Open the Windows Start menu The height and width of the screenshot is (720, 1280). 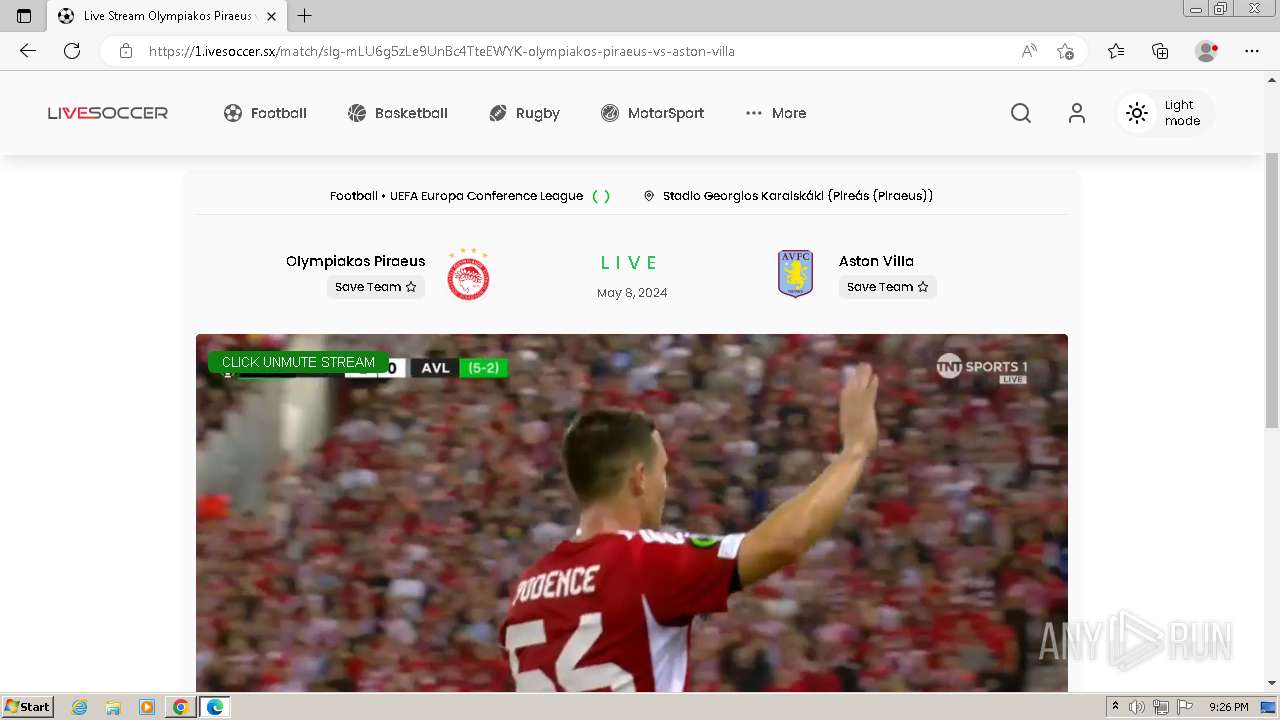click(28, 707)
